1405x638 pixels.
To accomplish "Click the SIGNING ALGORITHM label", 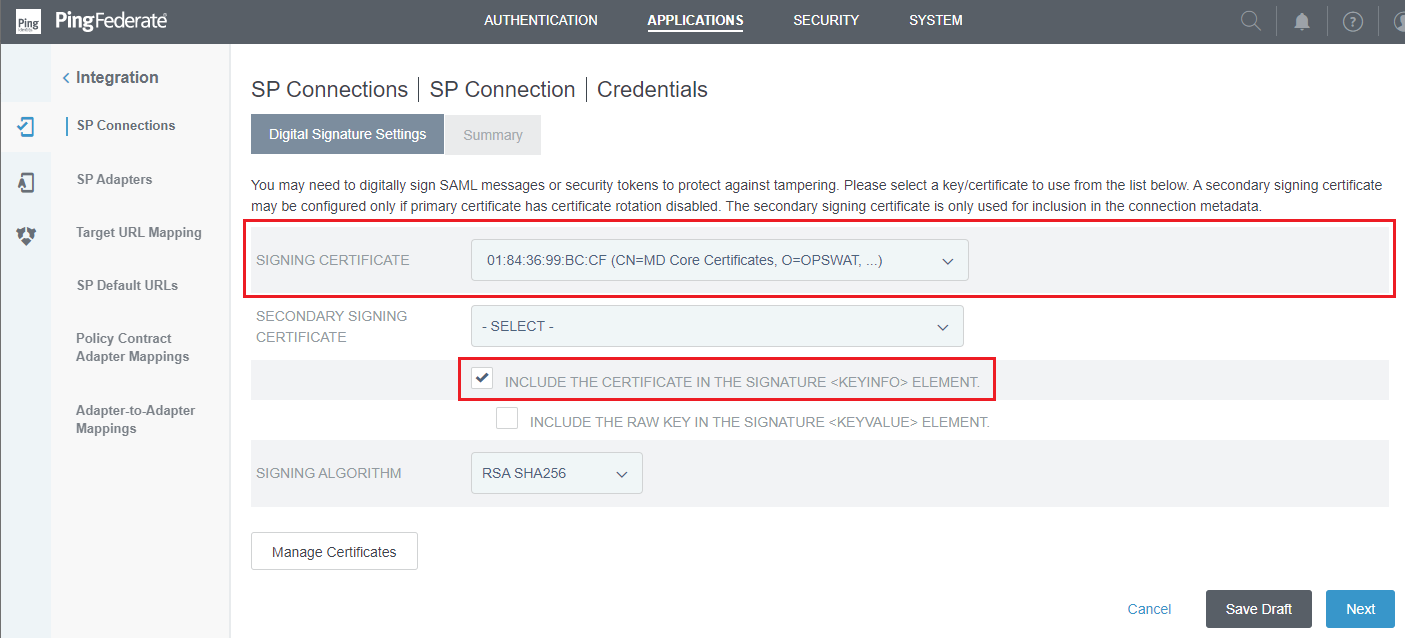I will point(329,473).
